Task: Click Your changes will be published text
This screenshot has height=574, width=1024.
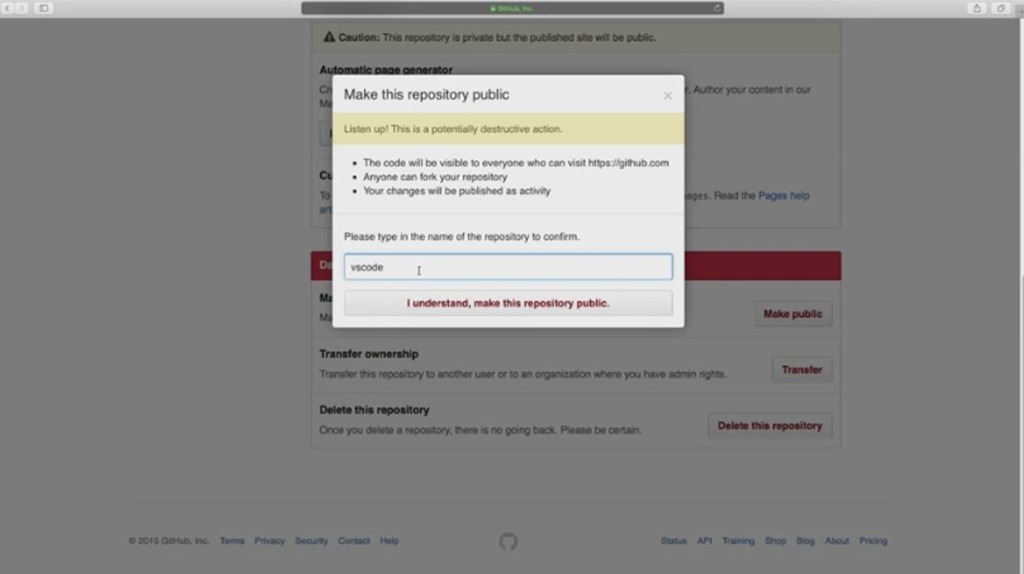Action: click(x=456, y=191)
